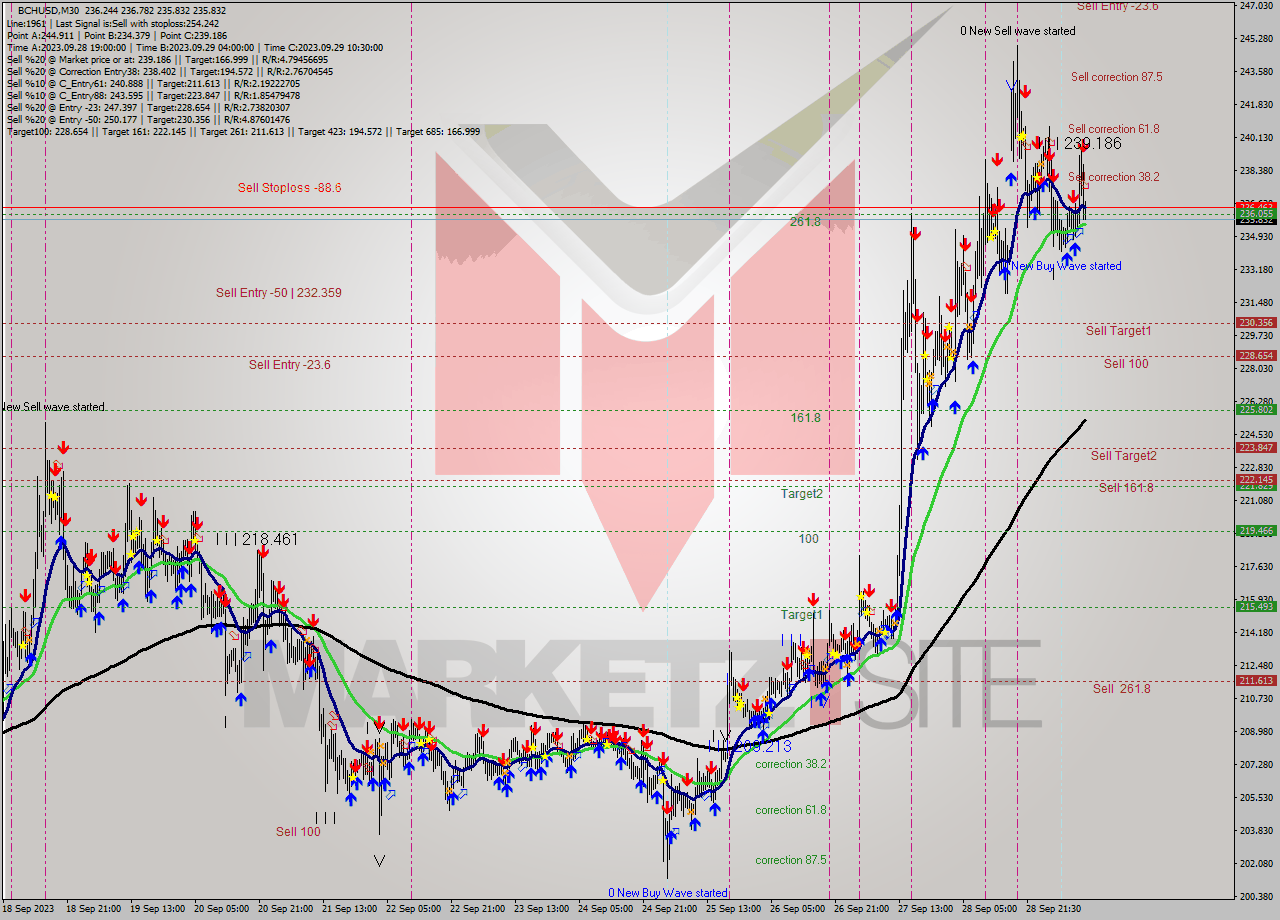The height and width of the screenshot is (920, 1280).
Task: Click the 'Sell Target2' label
Action: tap(1123, 456)
